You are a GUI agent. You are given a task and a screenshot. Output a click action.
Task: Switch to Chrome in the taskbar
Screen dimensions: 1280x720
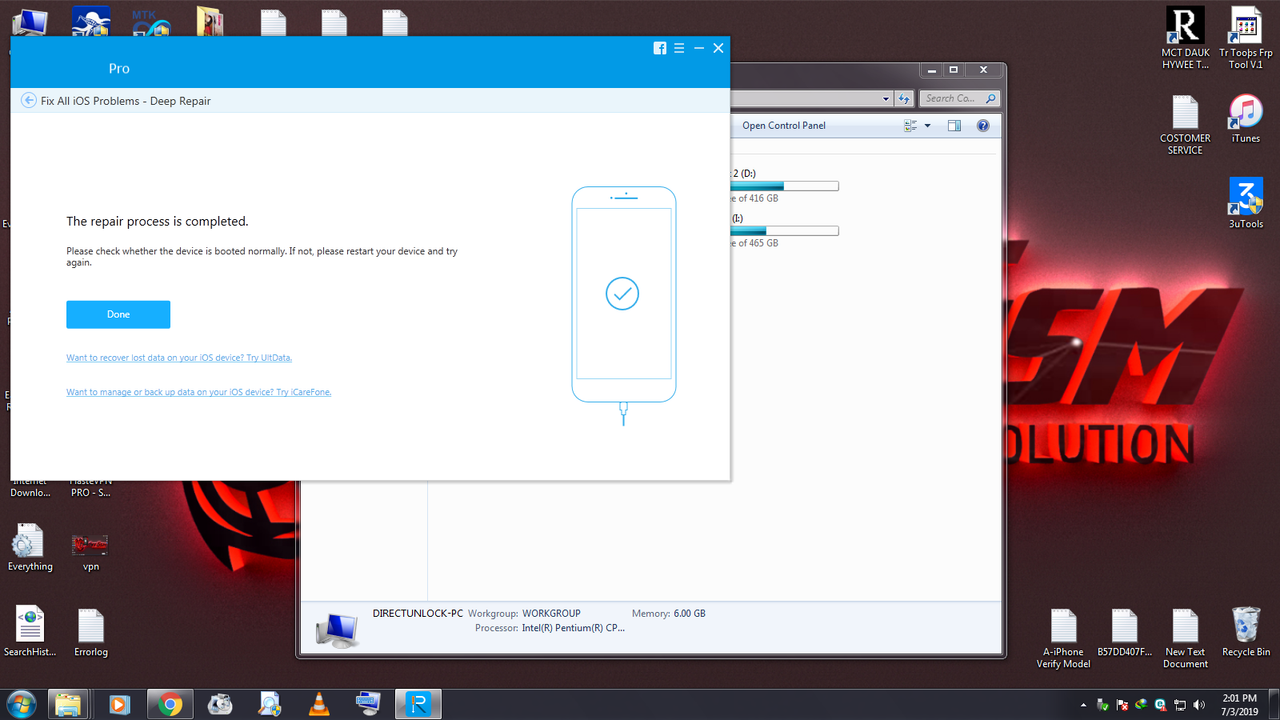(170, 704)
